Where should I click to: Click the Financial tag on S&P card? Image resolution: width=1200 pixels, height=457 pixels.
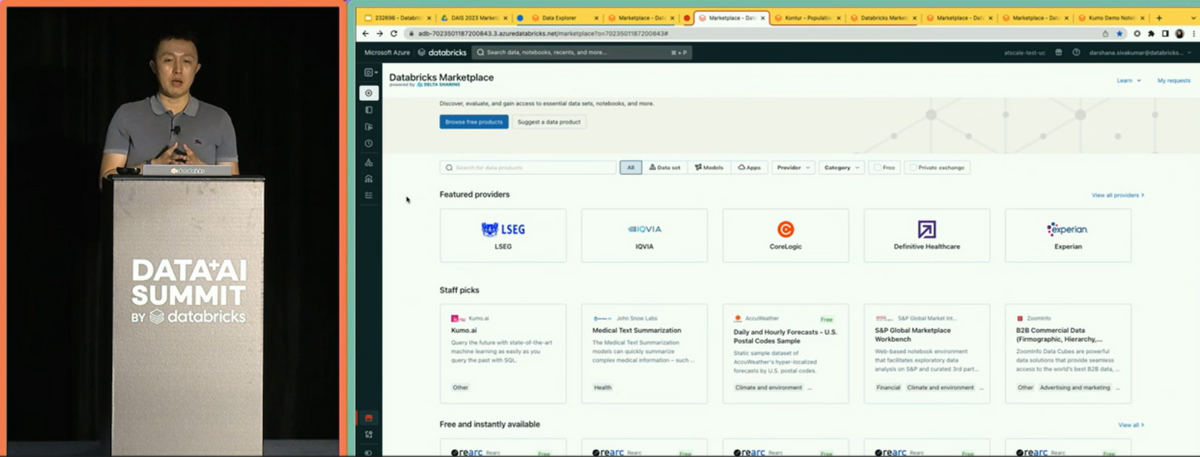(888, 387)
